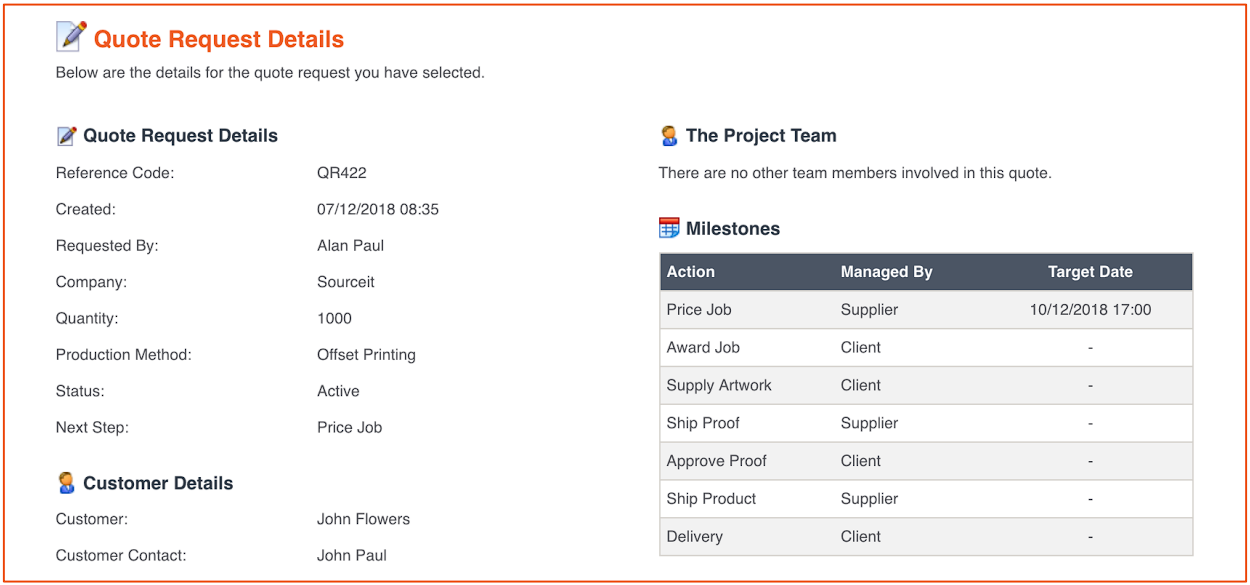The width and height of the screenshot is (1250, 585).
Task: Click the person icon beside Customer Details
Action: pos(66,483)
